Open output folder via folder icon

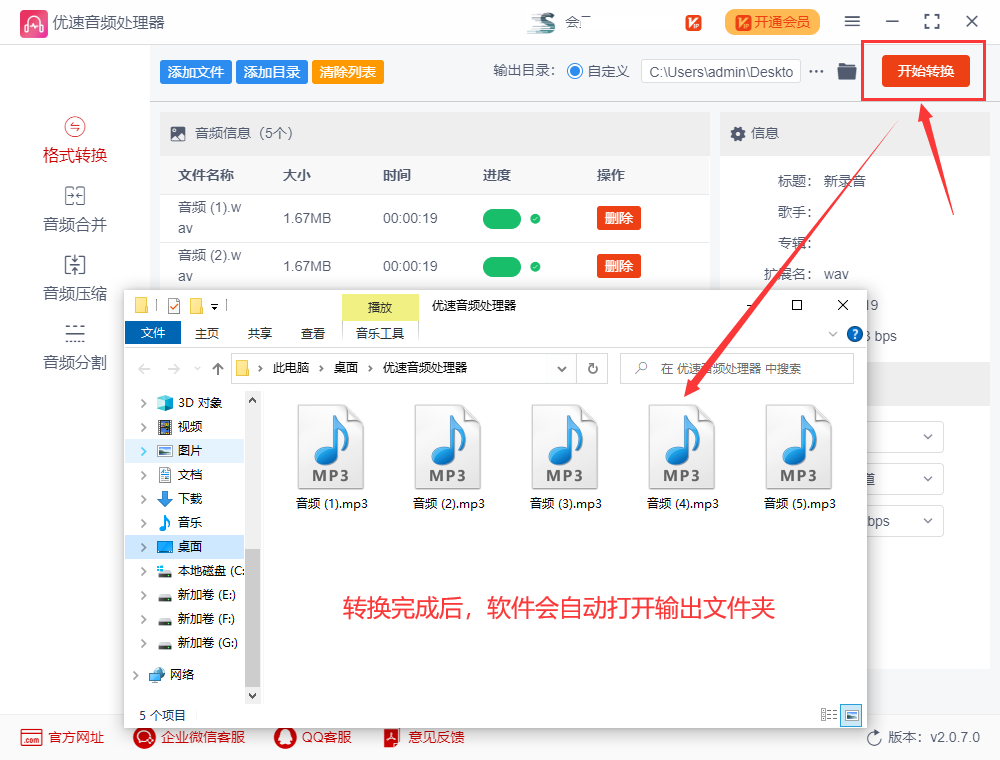pos(847,71)
